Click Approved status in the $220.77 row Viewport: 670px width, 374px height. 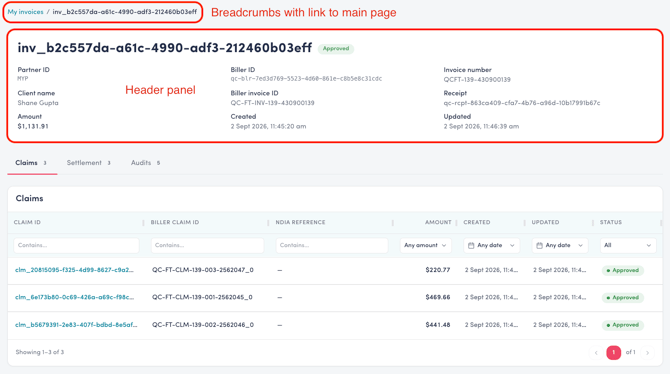pyautogui.click(x=623, y=271)
